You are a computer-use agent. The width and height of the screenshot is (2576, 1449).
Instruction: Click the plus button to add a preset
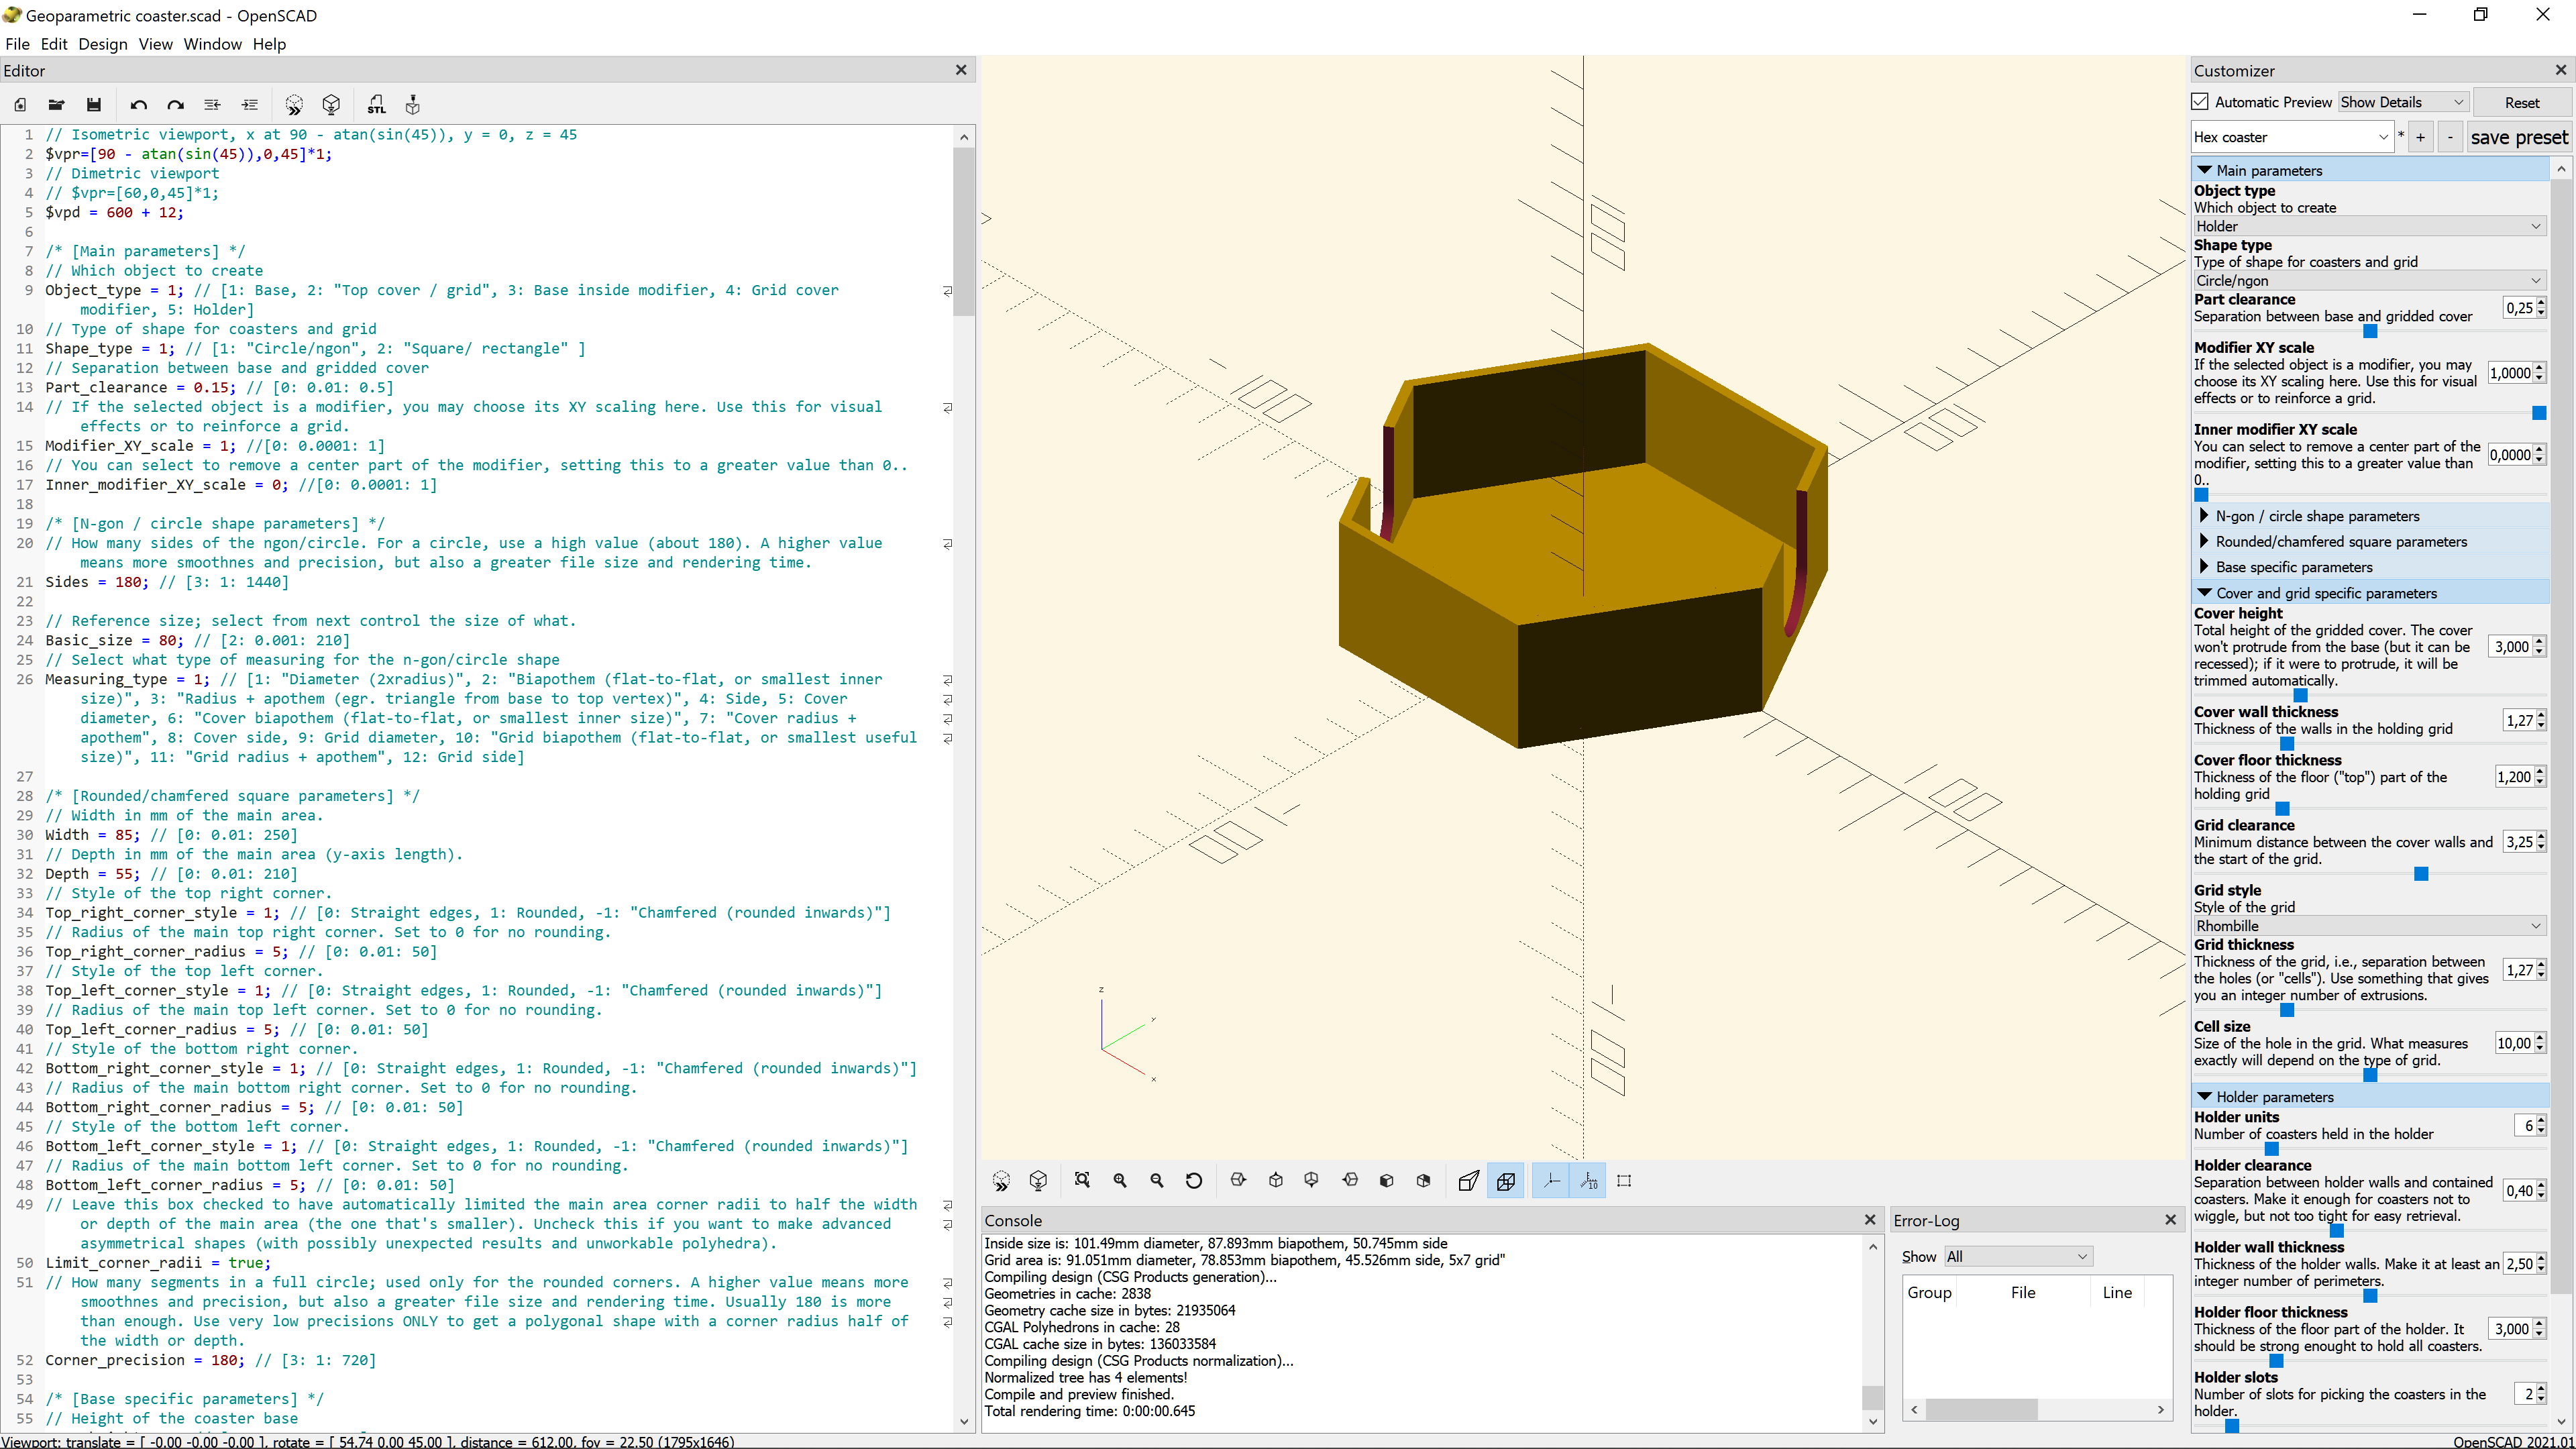[2420, 137]
